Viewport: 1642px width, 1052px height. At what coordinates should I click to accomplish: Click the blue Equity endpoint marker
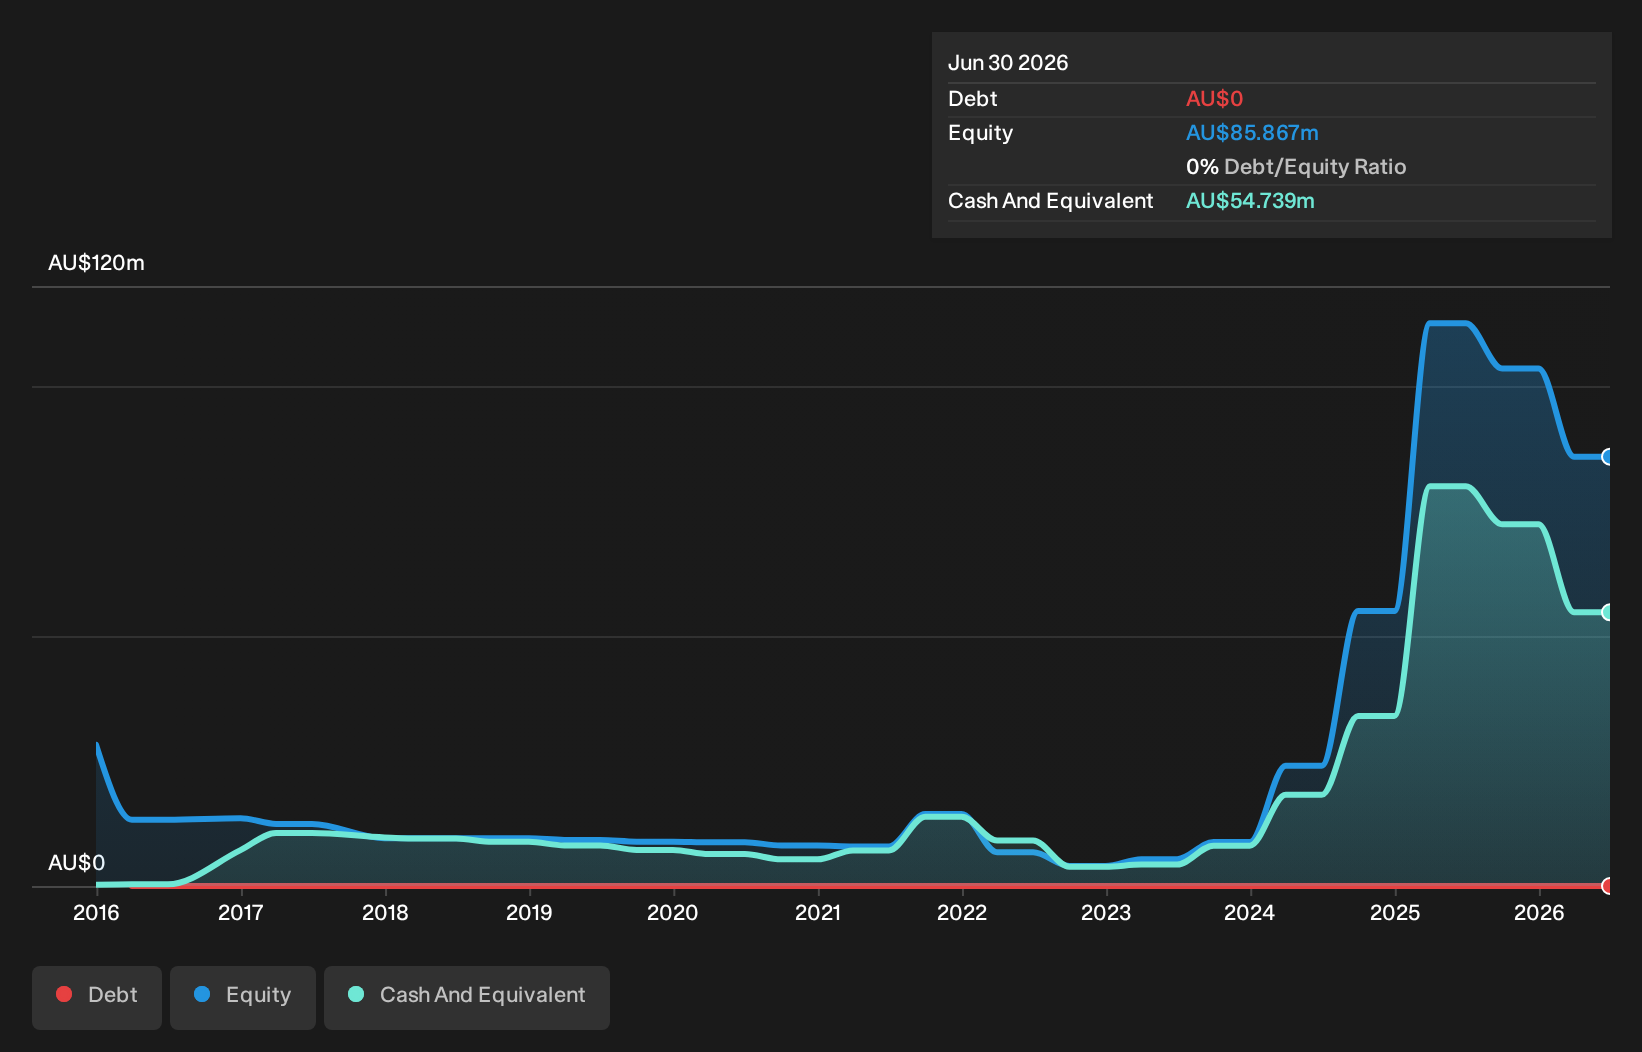(1608, 457)
